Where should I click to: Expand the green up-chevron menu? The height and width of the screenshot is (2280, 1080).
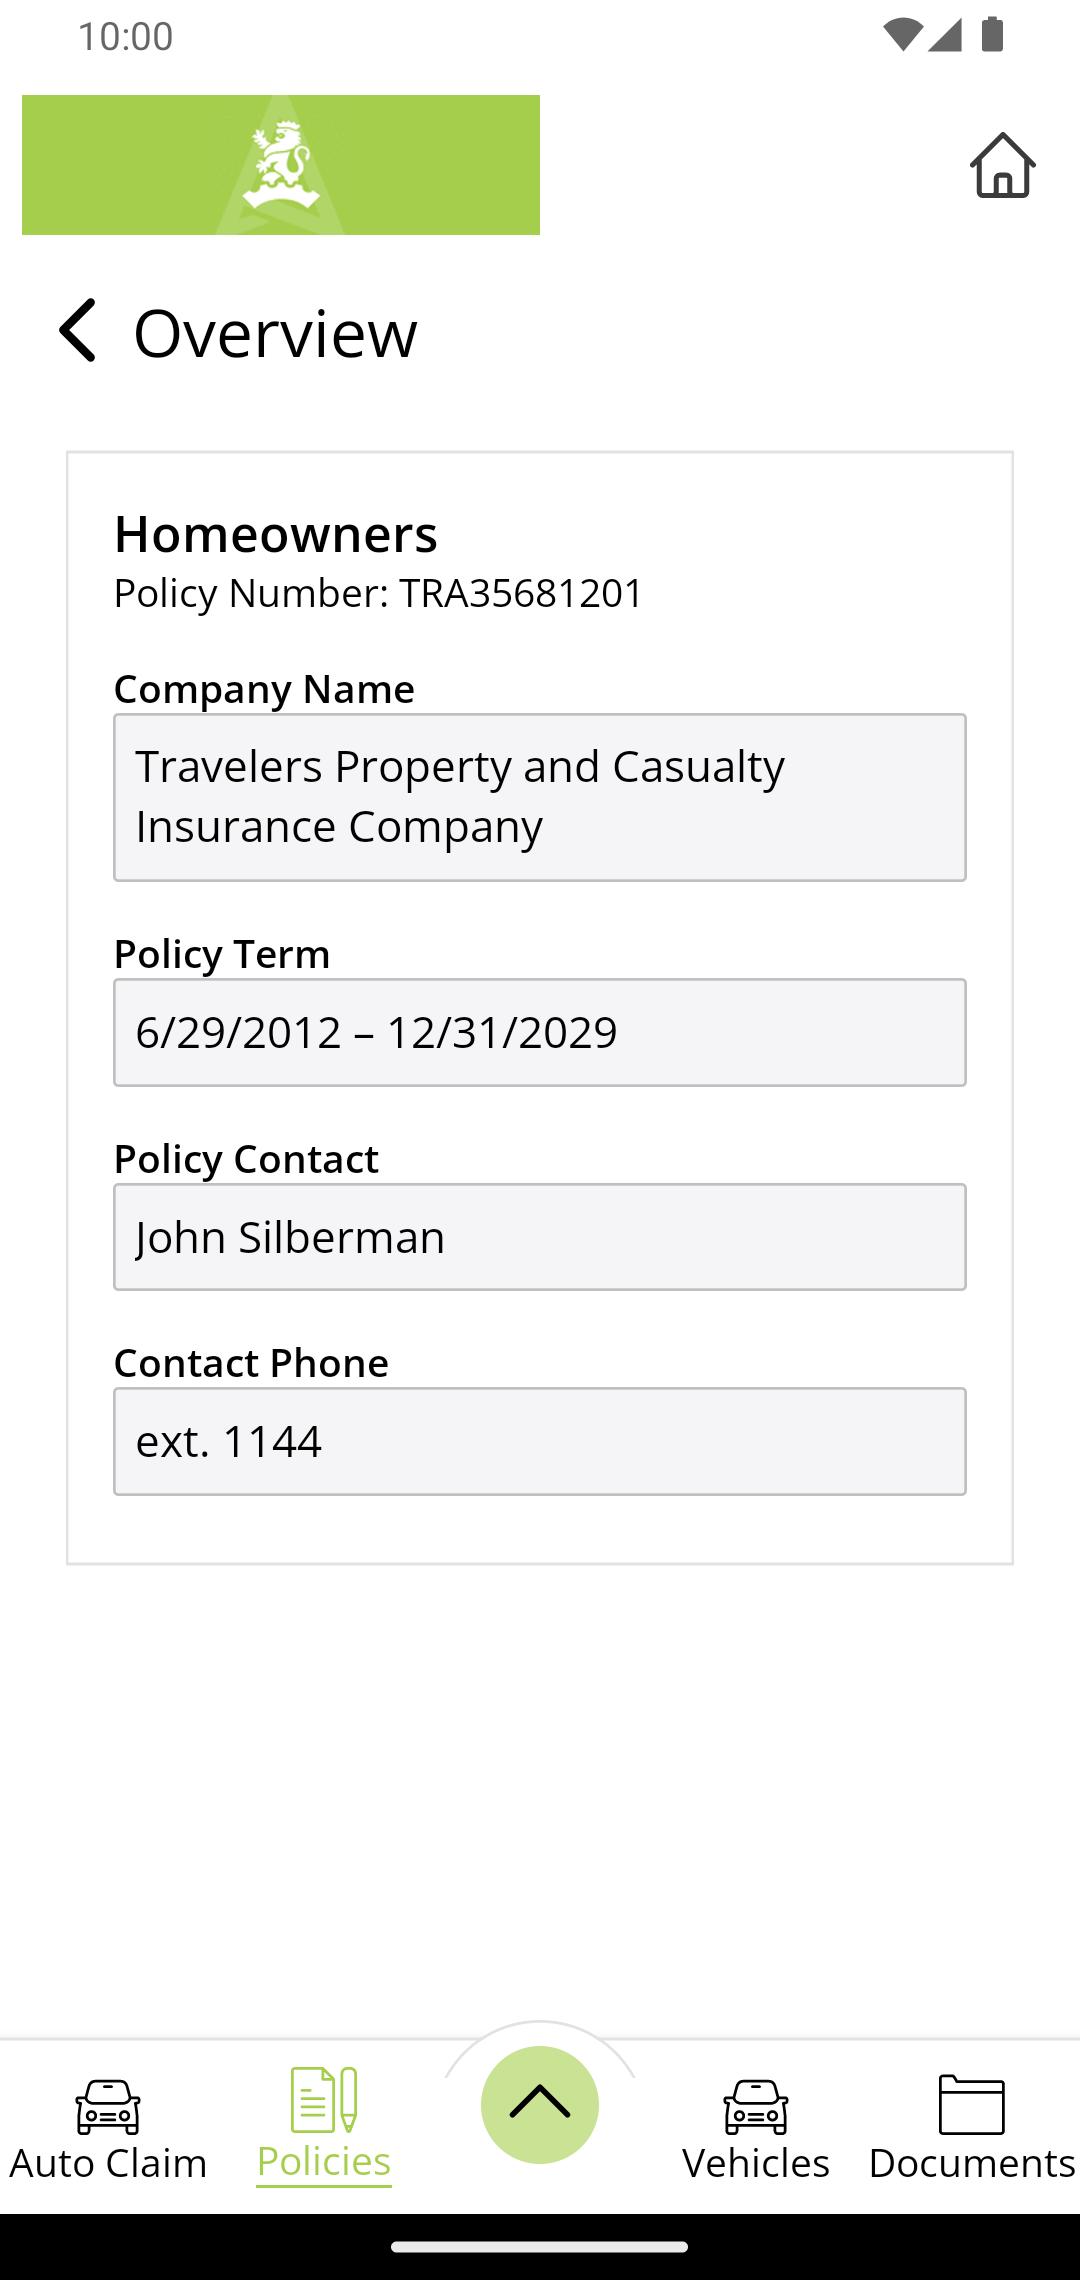coord(540,2105)
